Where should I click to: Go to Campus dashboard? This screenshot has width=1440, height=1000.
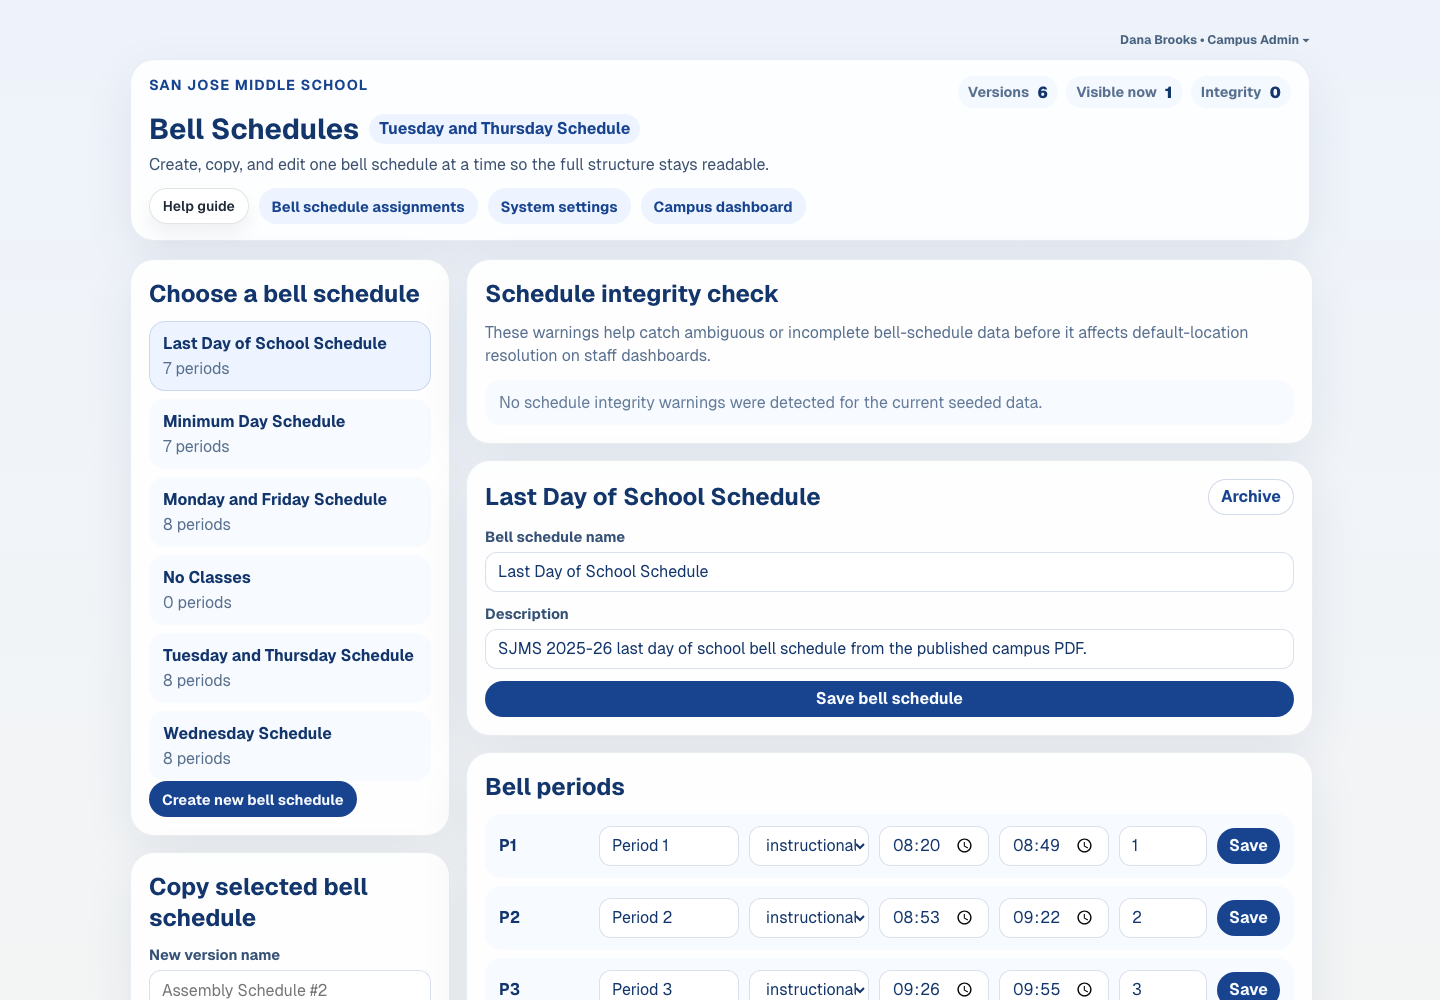723,207
